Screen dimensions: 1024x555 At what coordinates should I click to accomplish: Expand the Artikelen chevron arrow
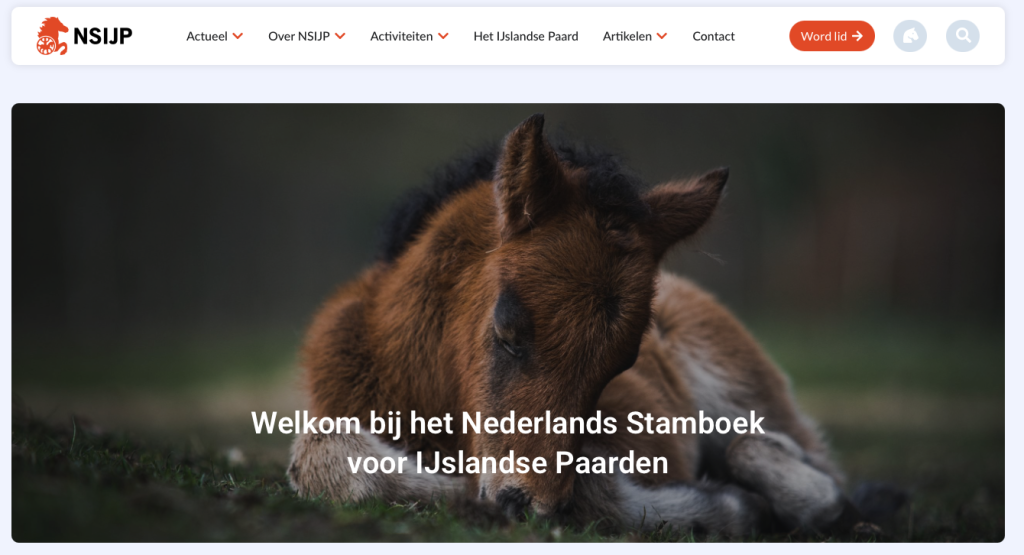click(662, 36)
